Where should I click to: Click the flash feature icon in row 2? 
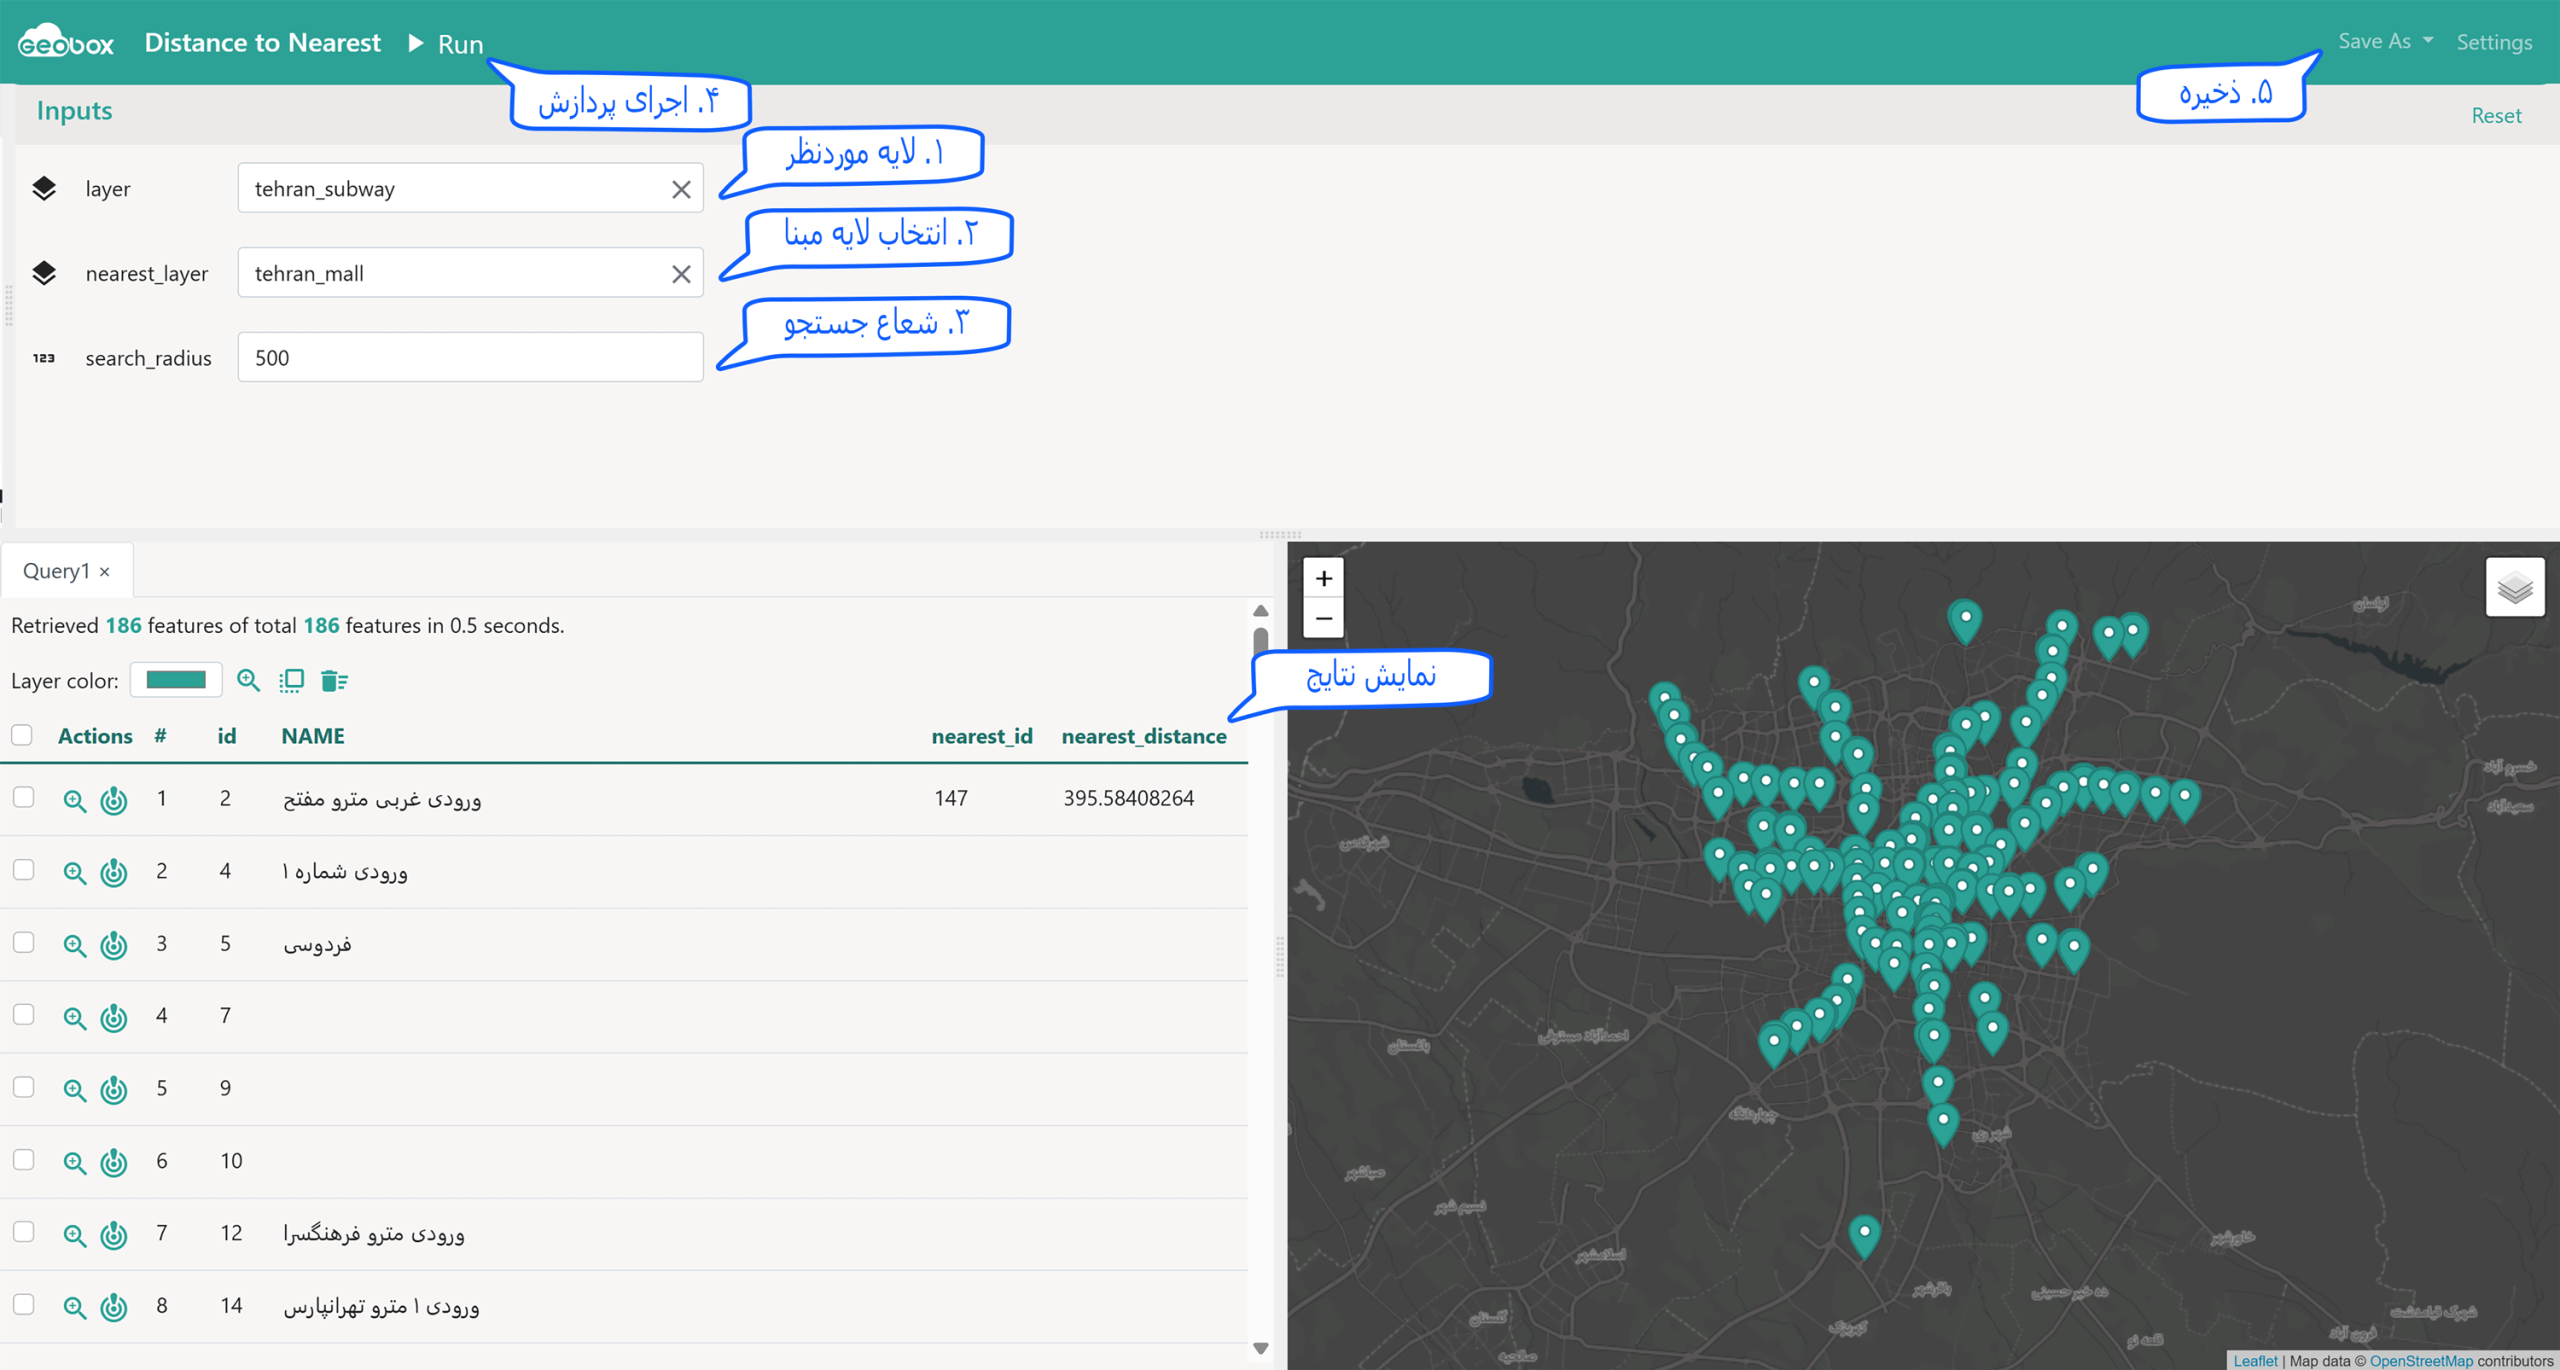[114, 872]
